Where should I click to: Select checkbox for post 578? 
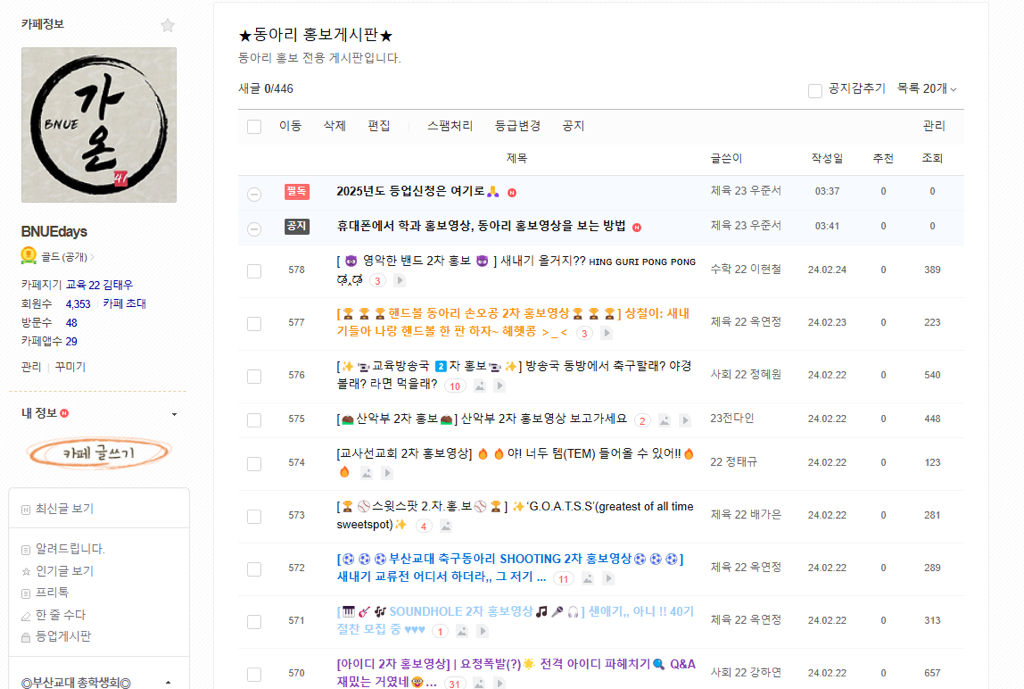point(254,271)
